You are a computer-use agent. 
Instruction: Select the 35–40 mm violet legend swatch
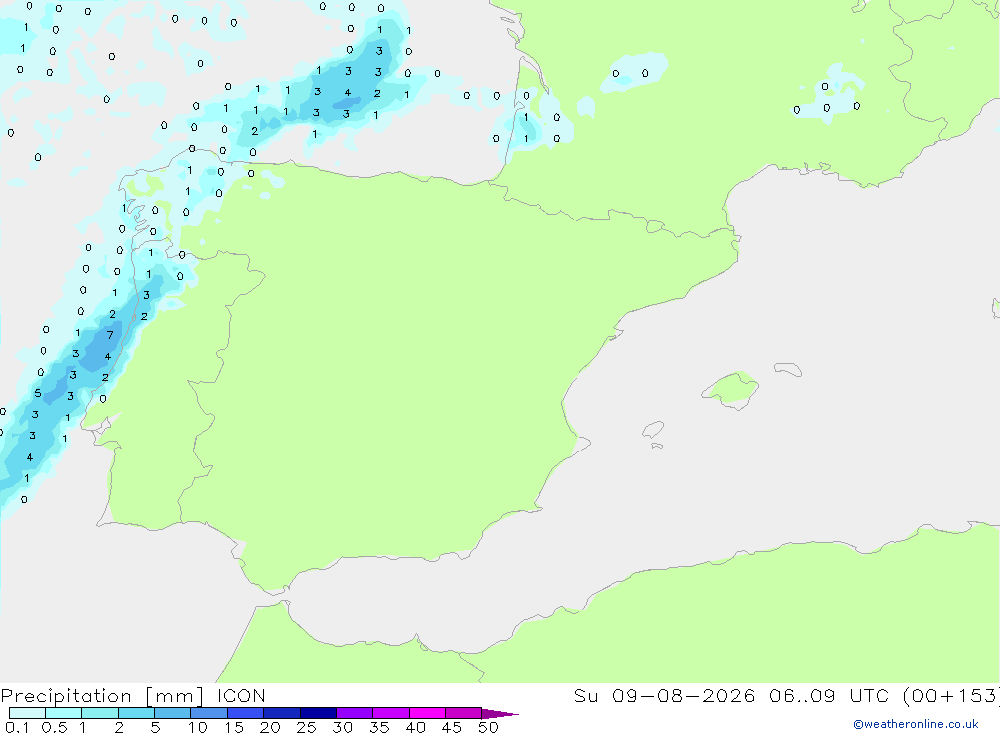391,713
